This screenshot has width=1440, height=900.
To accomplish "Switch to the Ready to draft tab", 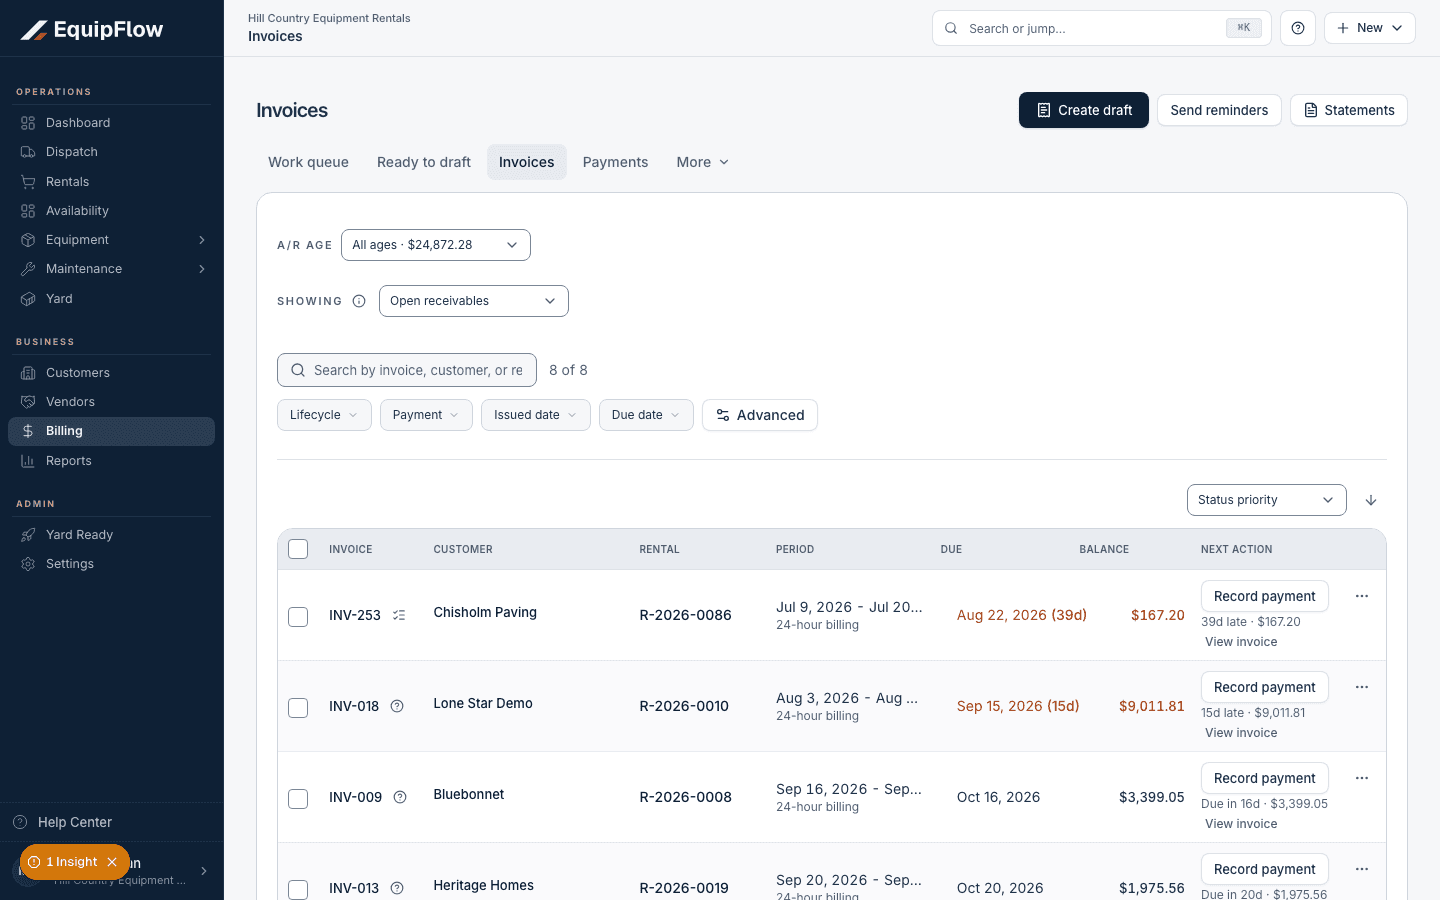I will [x=424, y=162].
